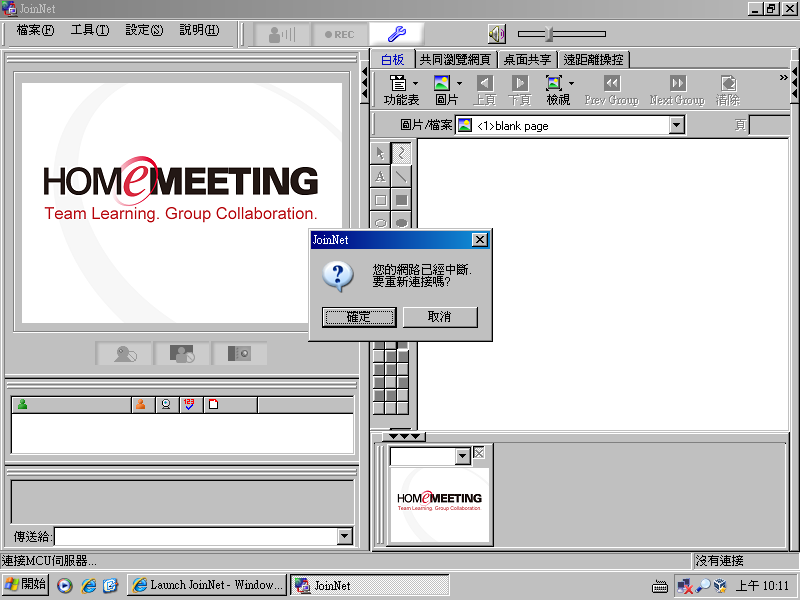The image size is (800, 600).
Task: Click the 連接MCU伺服器... status bar text
Action: tap(49, 561)
